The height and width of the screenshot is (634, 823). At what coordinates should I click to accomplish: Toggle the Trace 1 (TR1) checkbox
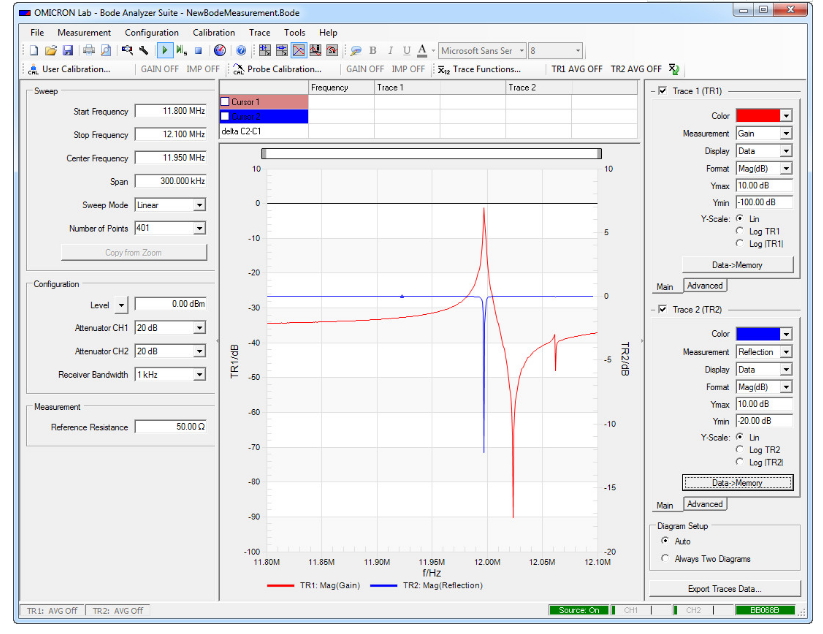click(661, 92)
